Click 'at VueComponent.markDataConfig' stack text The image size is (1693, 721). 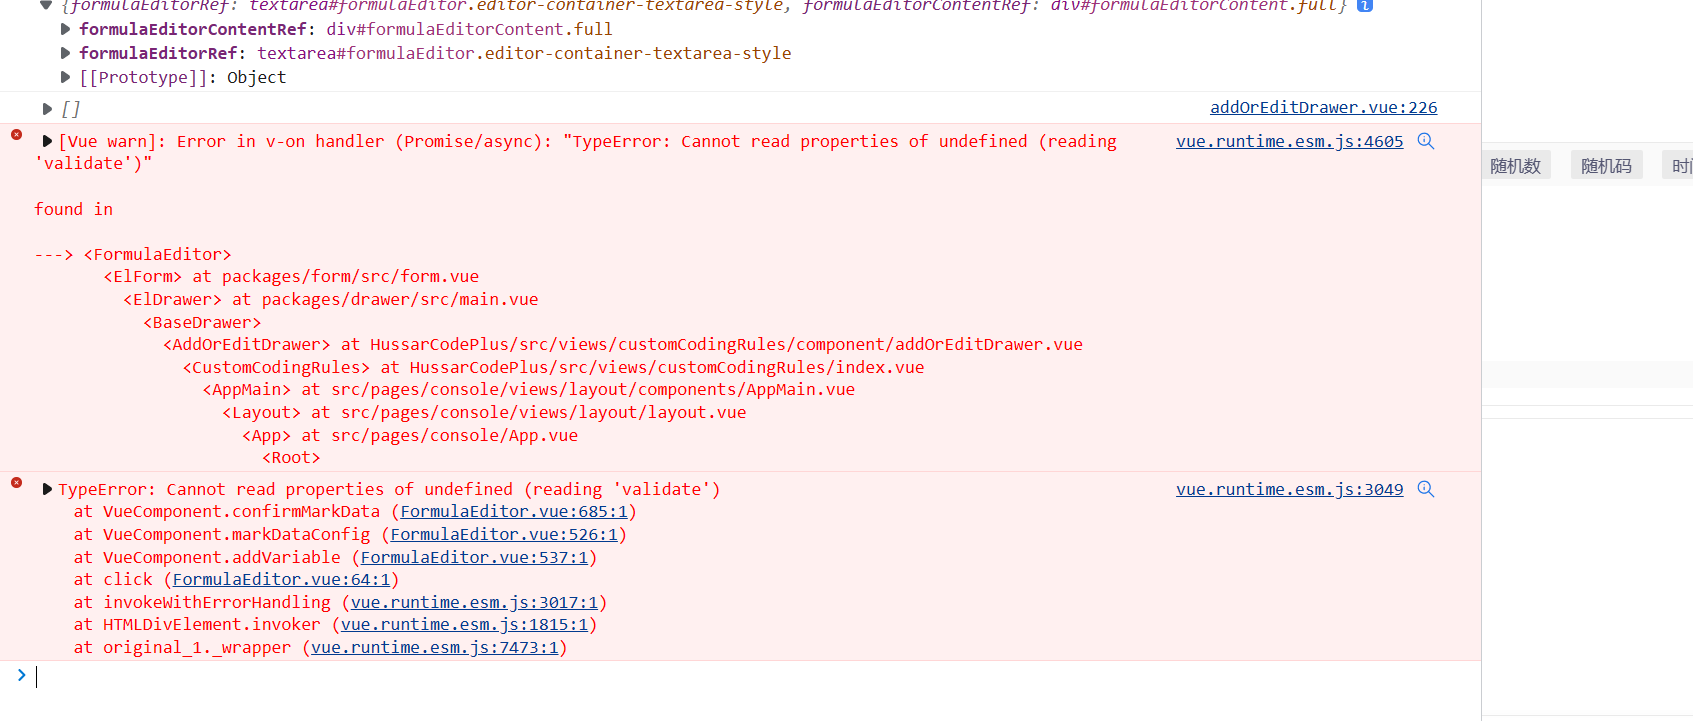coord(222,534)
